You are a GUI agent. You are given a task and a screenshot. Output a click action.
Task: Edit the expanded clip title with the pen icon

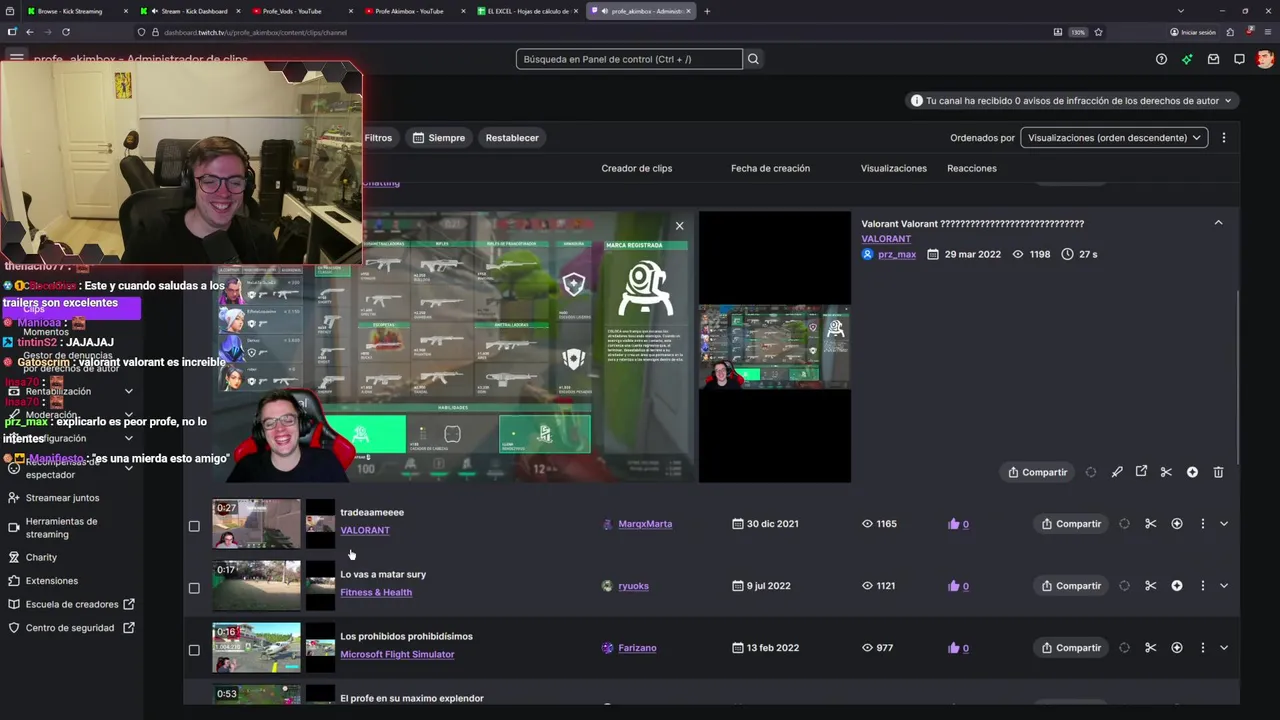click(x=1117, y=472)
